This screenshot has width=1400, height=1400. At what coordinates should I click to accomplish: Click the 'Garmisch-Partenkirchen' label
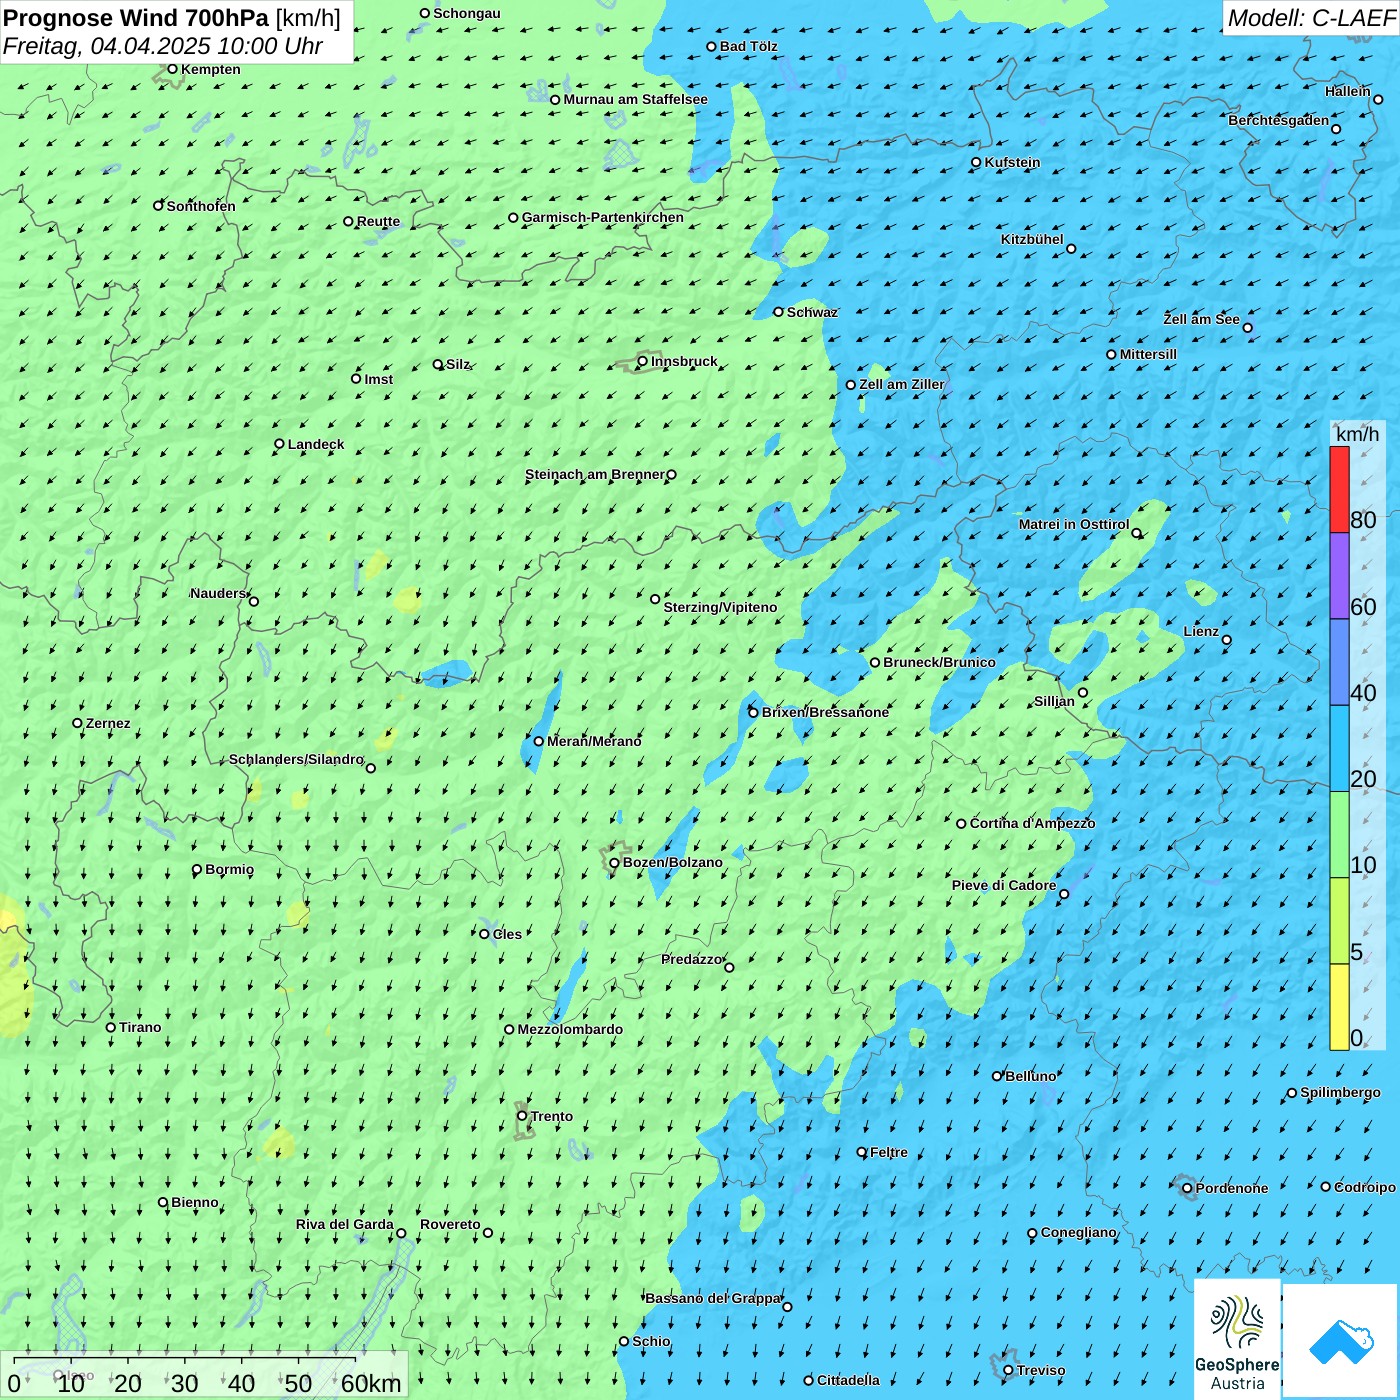click(603, 217)
